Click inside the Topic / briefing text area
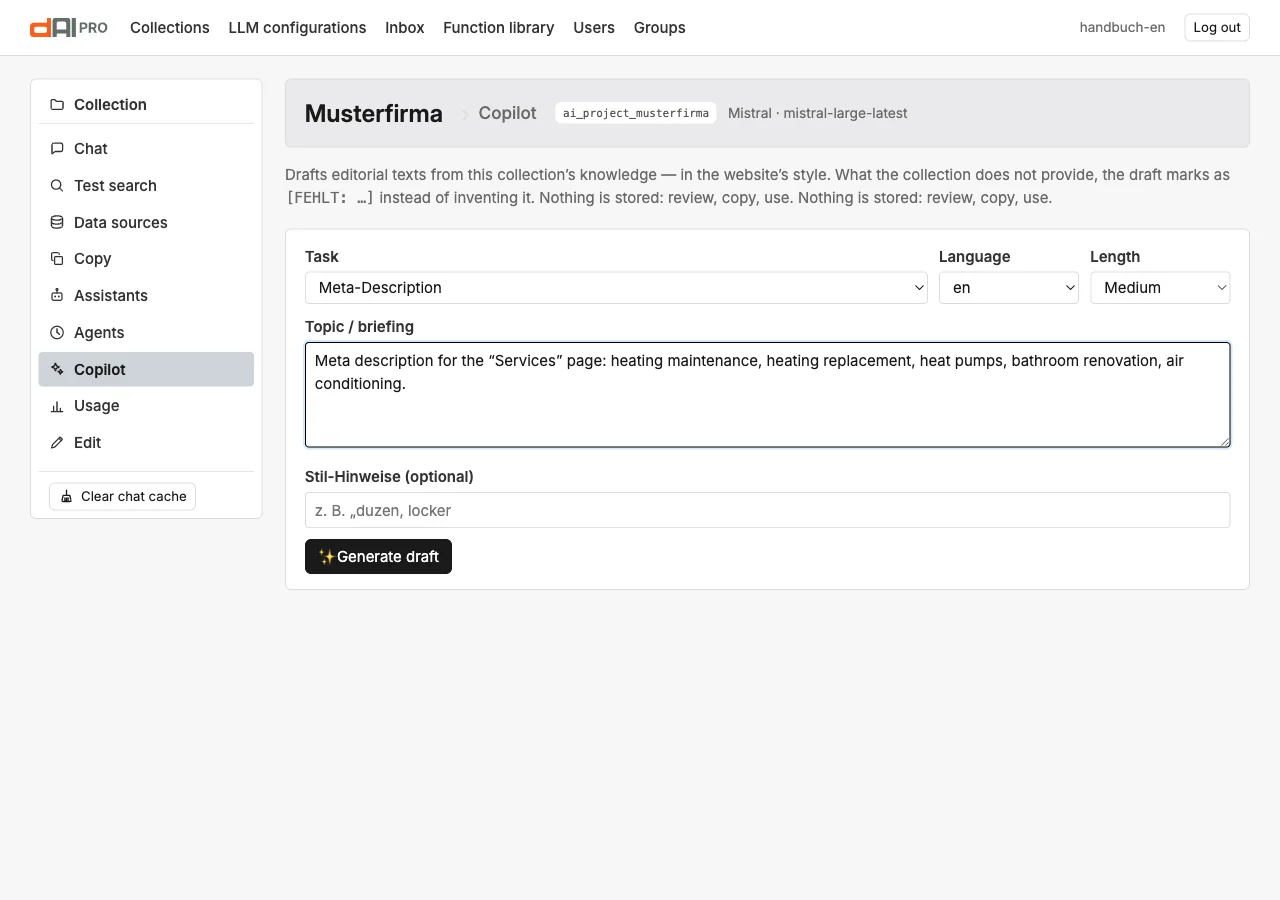1280x900 pixels. click(x=767, y=395)
